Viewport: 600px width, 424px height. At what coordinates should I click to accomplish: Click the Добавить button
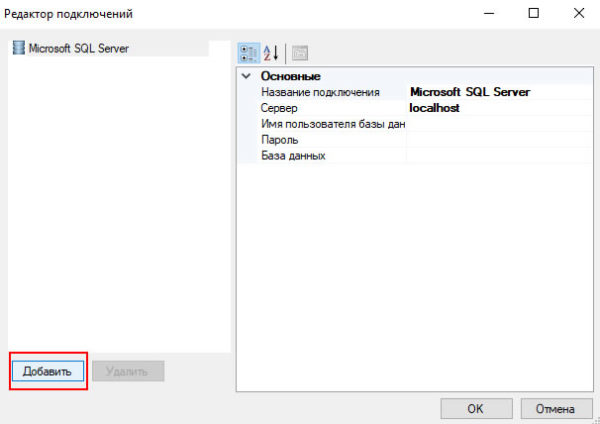48,371
